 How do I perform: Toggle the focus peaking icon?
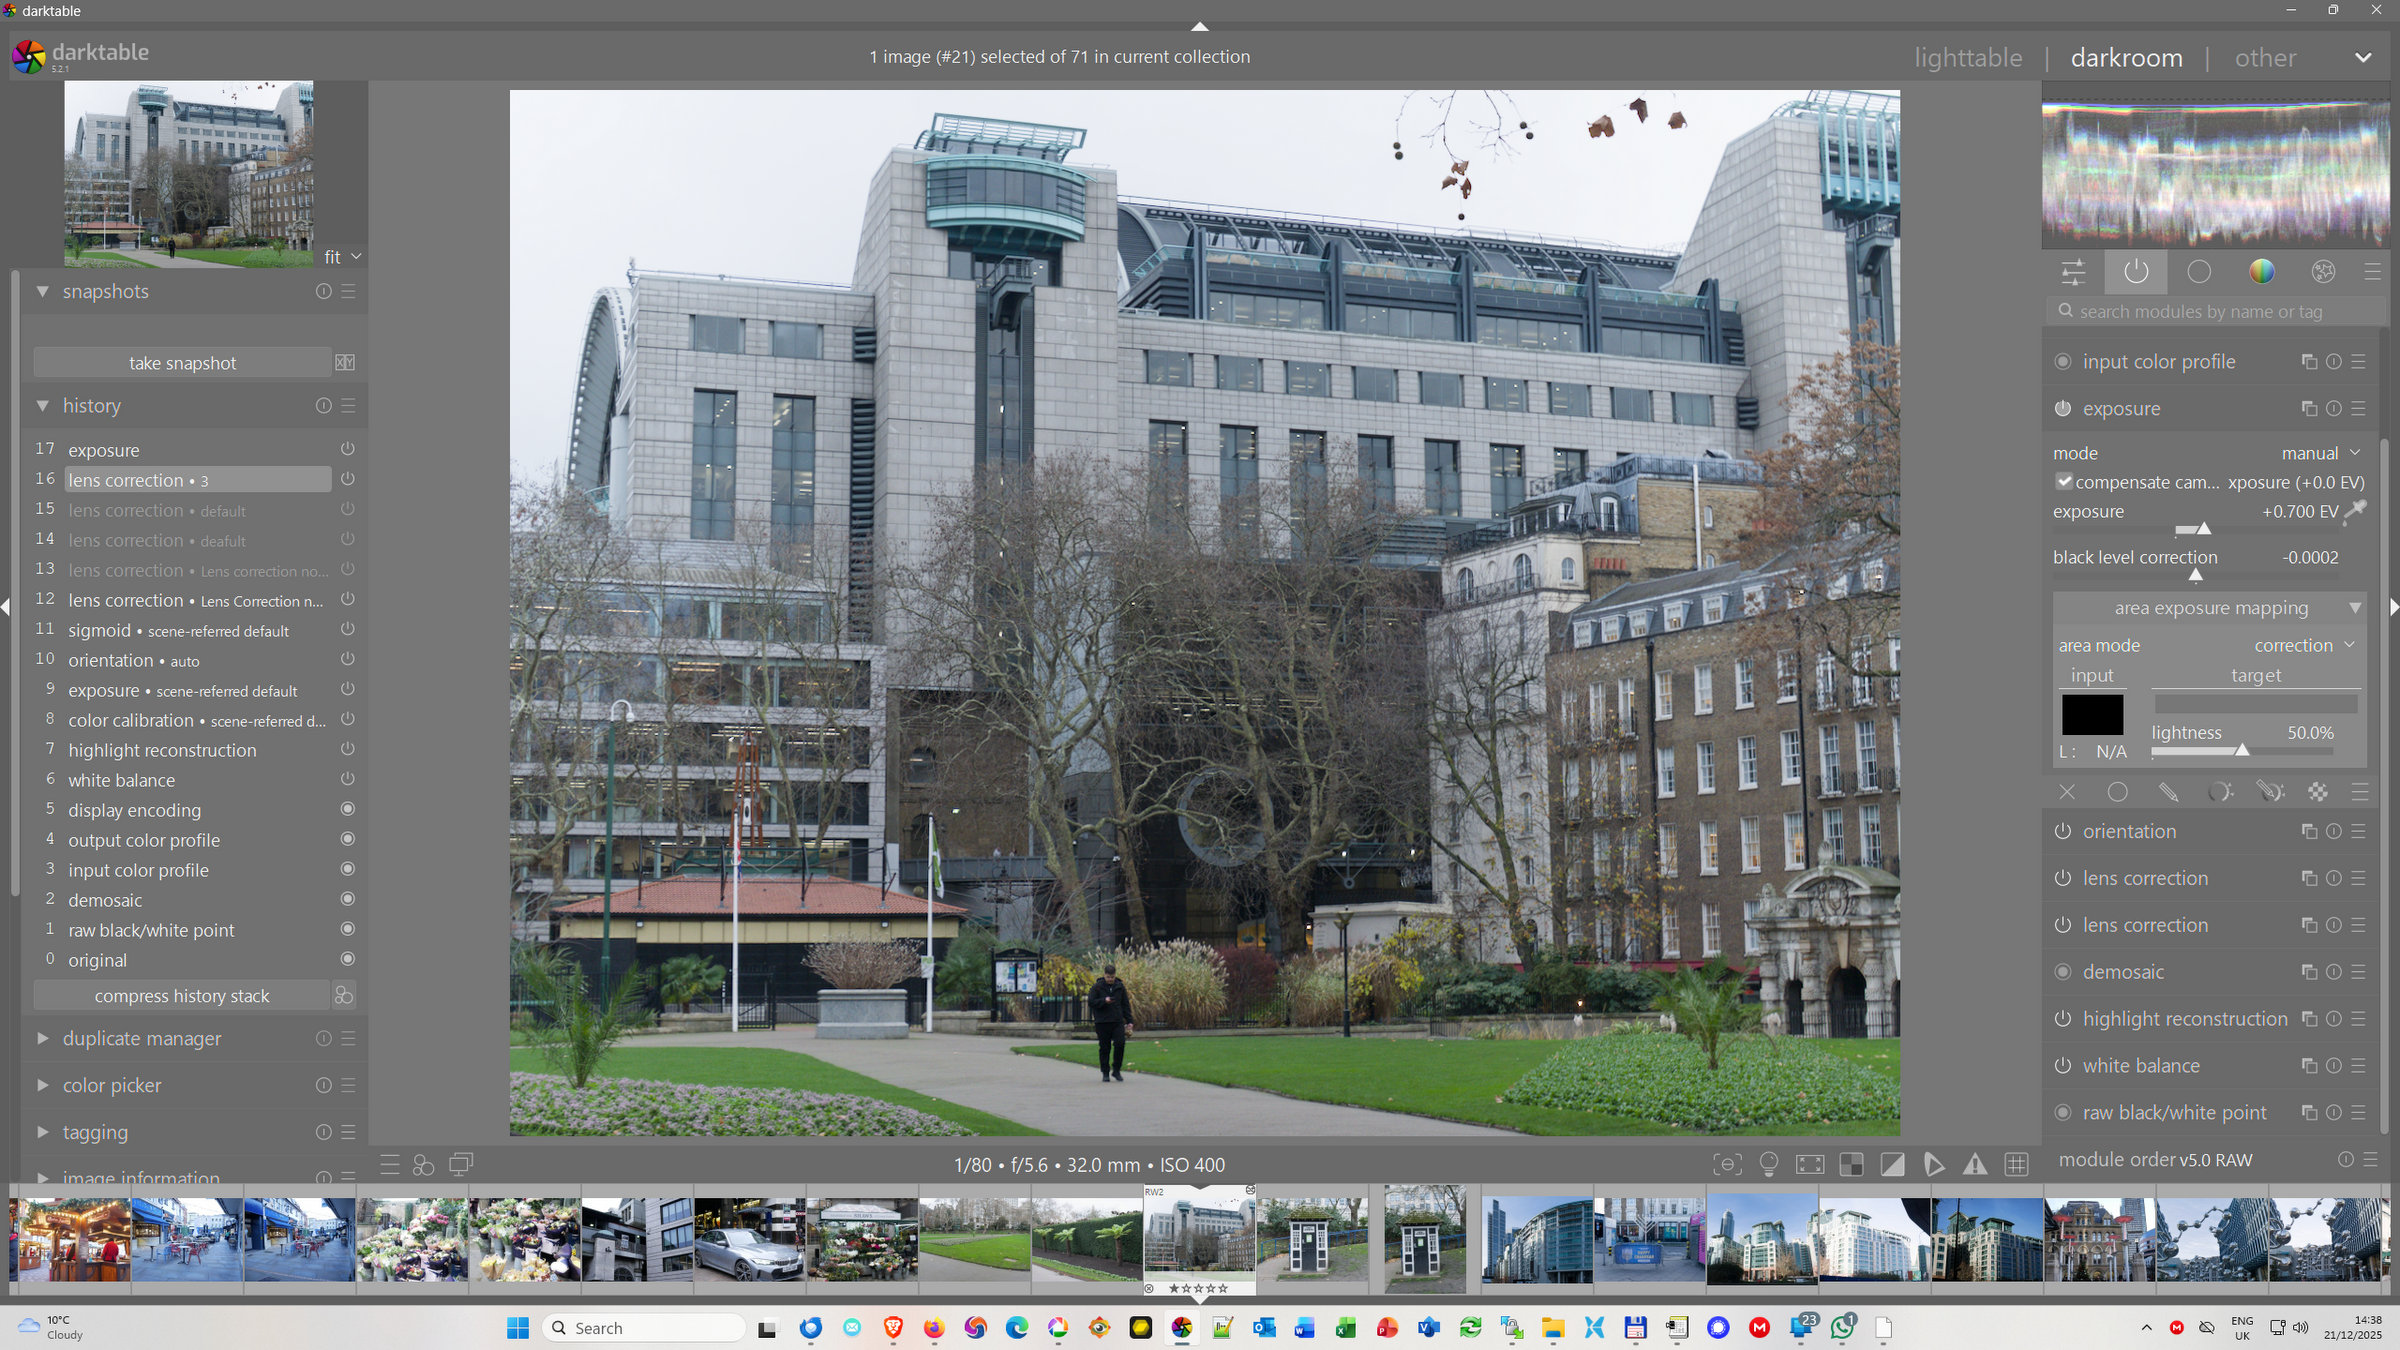pyautogui.click(x=1727, y=1165)
